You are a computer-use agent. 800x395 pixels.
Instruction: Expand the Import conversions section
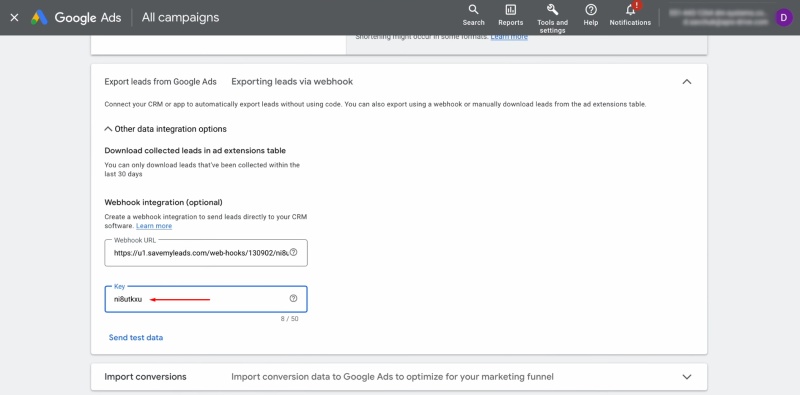point(687,377)
